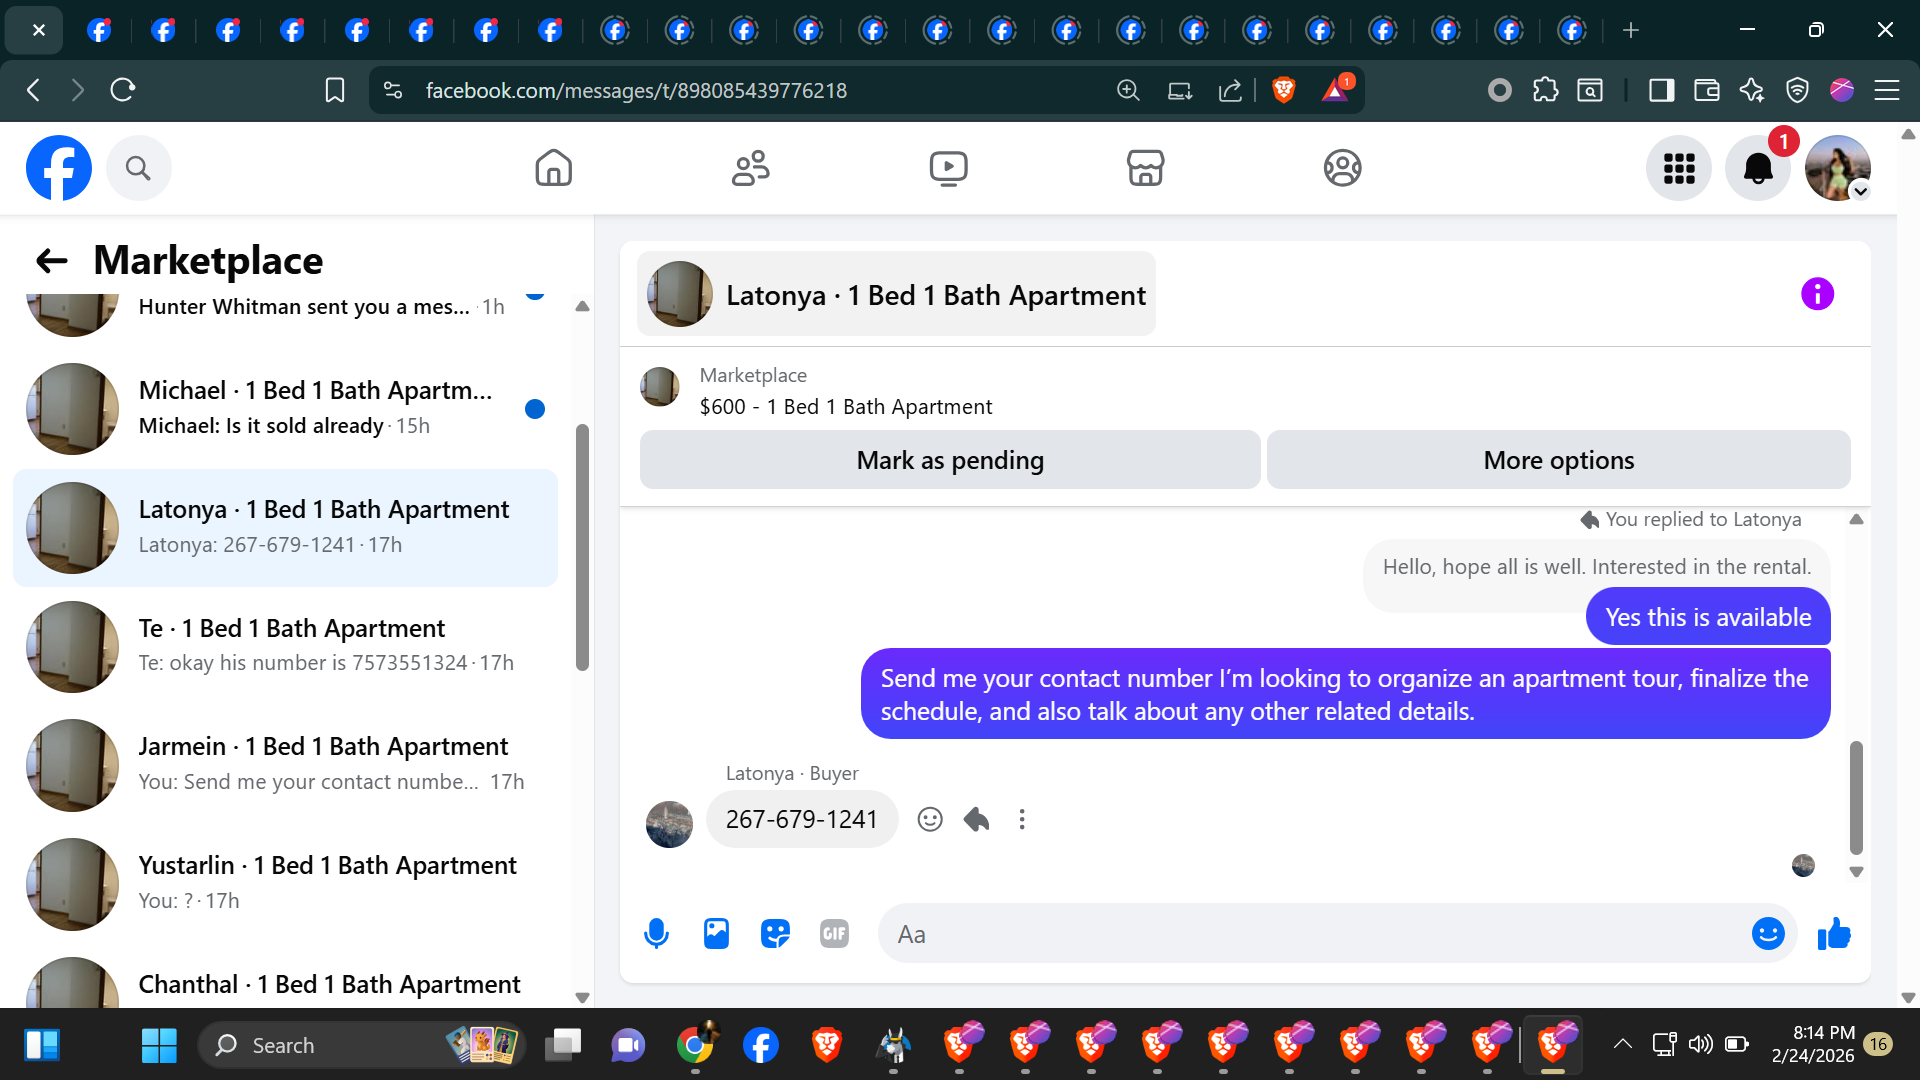This screenshot has width=1920, height=1080.
Task: Attach a photo using the image icon
Action: click(716, 934)
